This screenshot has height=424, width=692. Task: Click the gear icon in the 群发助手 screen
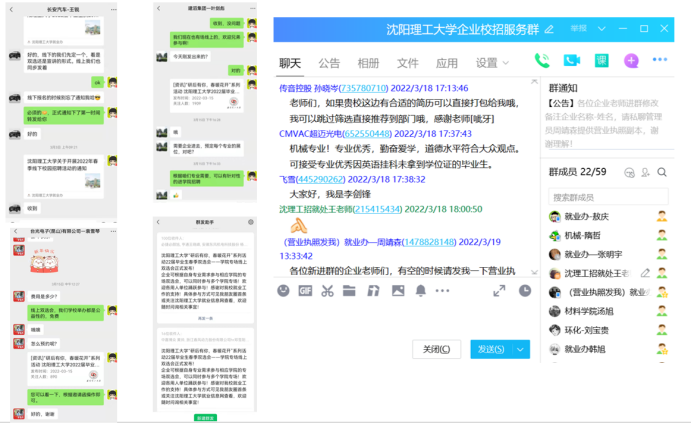coord(251,222)
